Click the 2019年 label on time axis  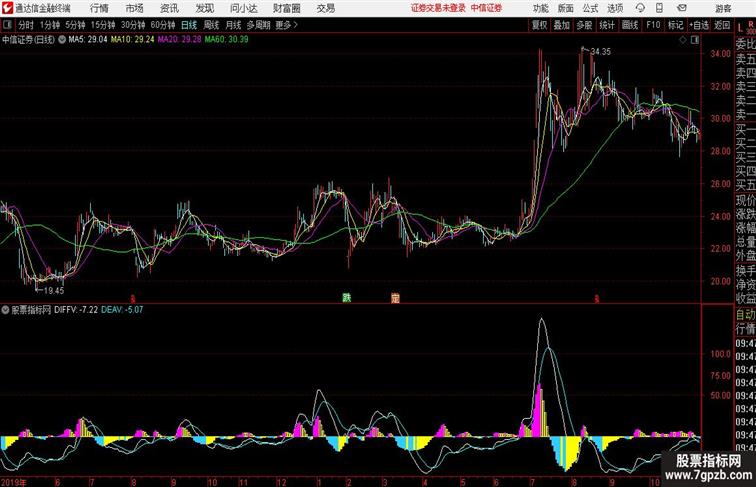tap(14, 482)
